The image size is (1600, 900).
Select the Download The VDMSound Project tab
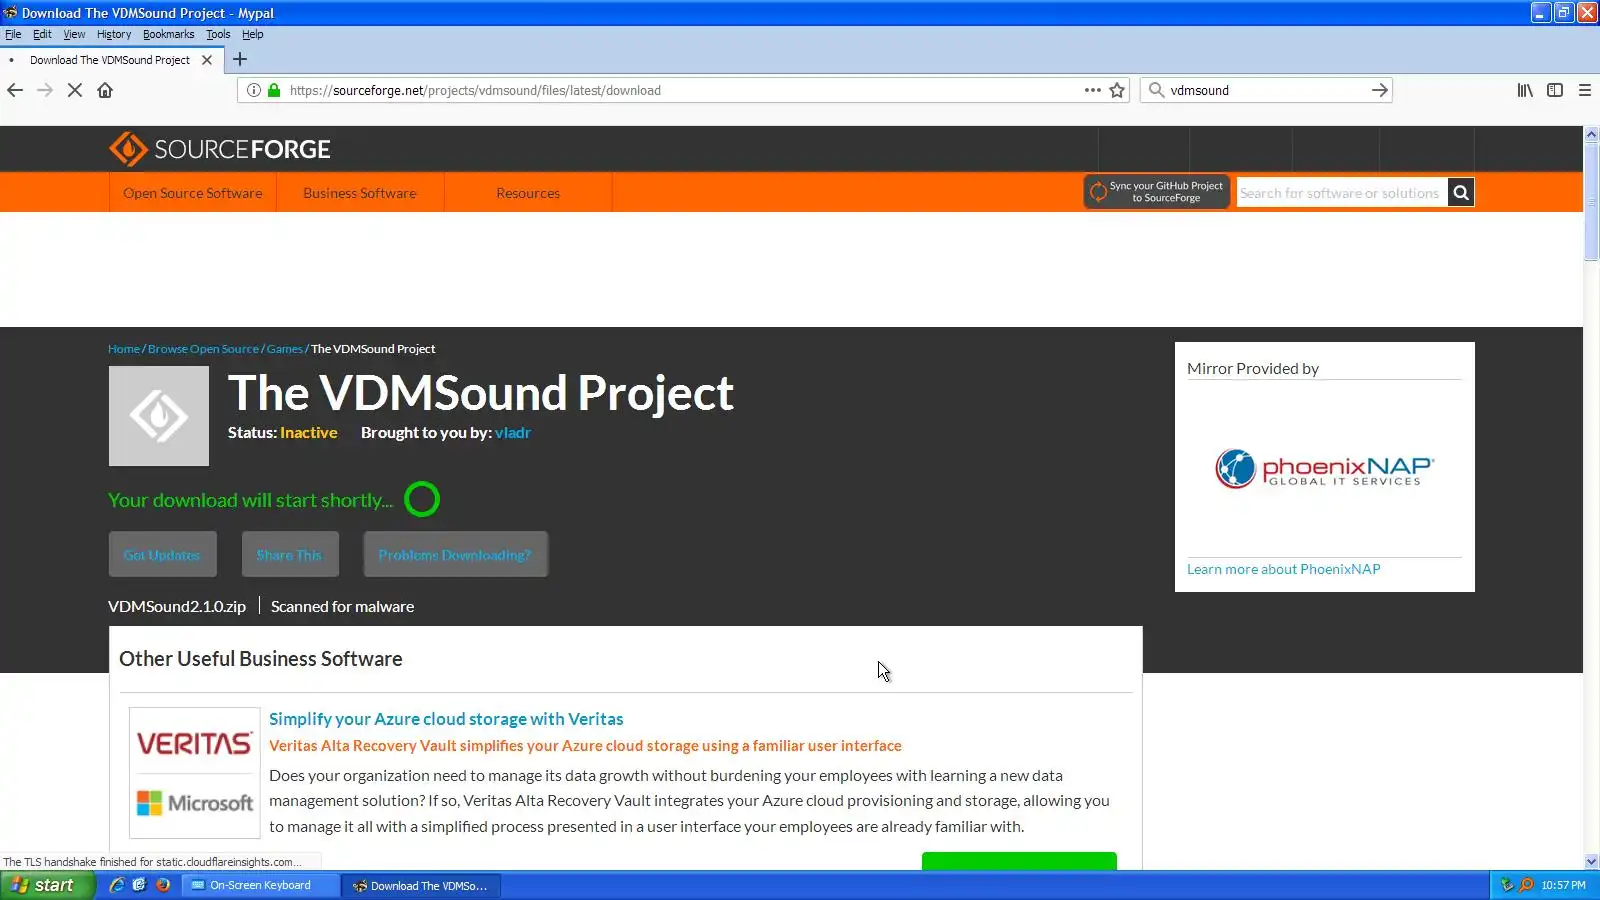tap(110, 60)
